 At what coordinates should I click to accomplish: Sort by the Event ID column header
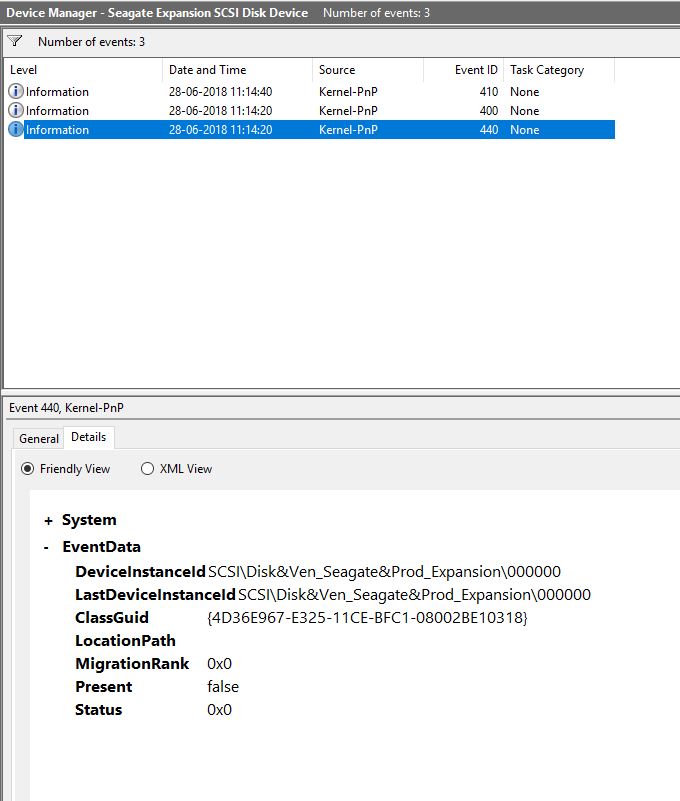pyautogui.click(x=463, y=69)
